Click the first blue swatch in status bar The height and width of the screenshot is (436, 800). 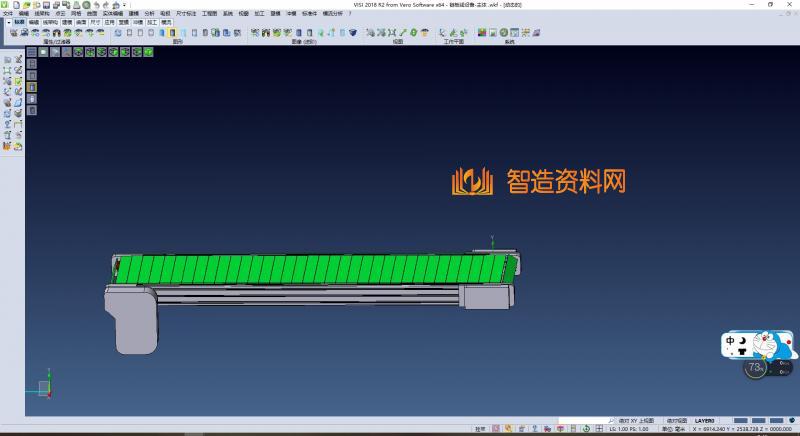[741, 421]
